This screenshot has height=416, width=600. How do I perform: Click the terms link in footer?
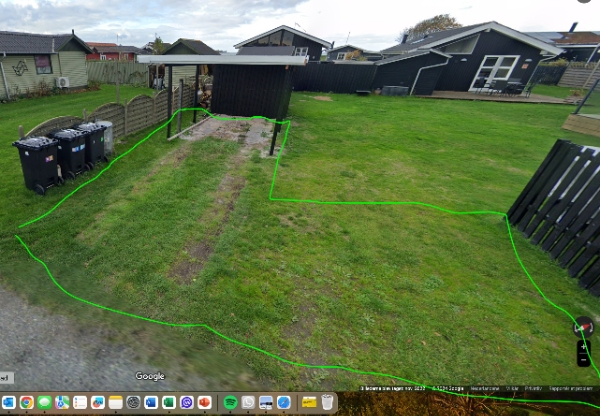[x=512, y=388]
